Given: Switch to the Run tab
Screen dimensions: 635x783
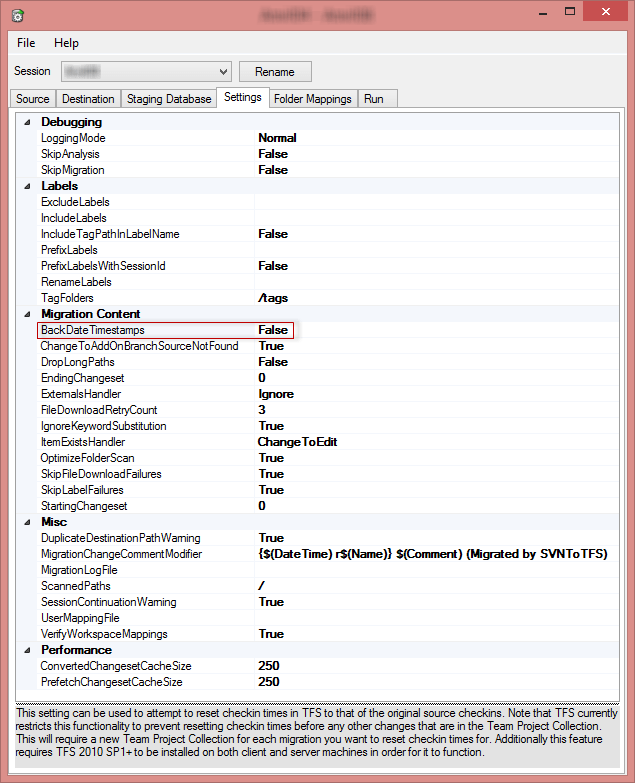Looking at the screenshot, I should click(x=374, y=99).
